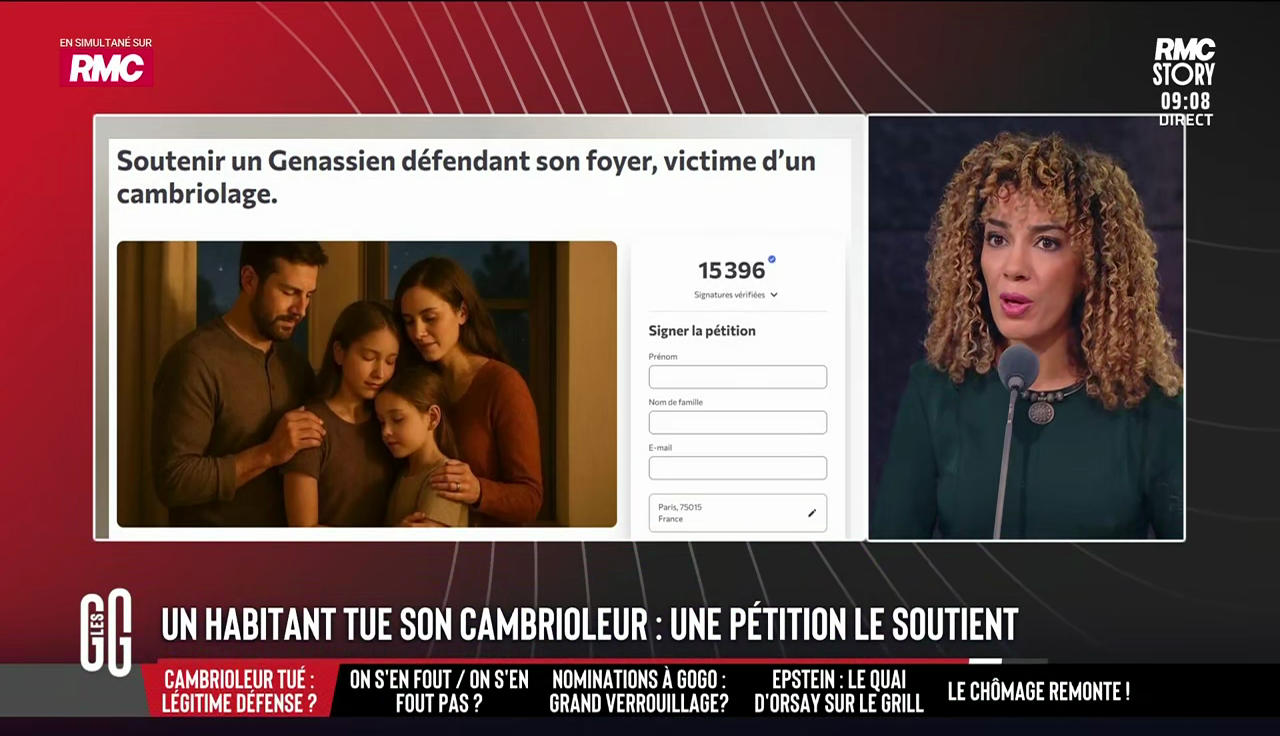Click the E-mail input field

[x=738, y=468]
